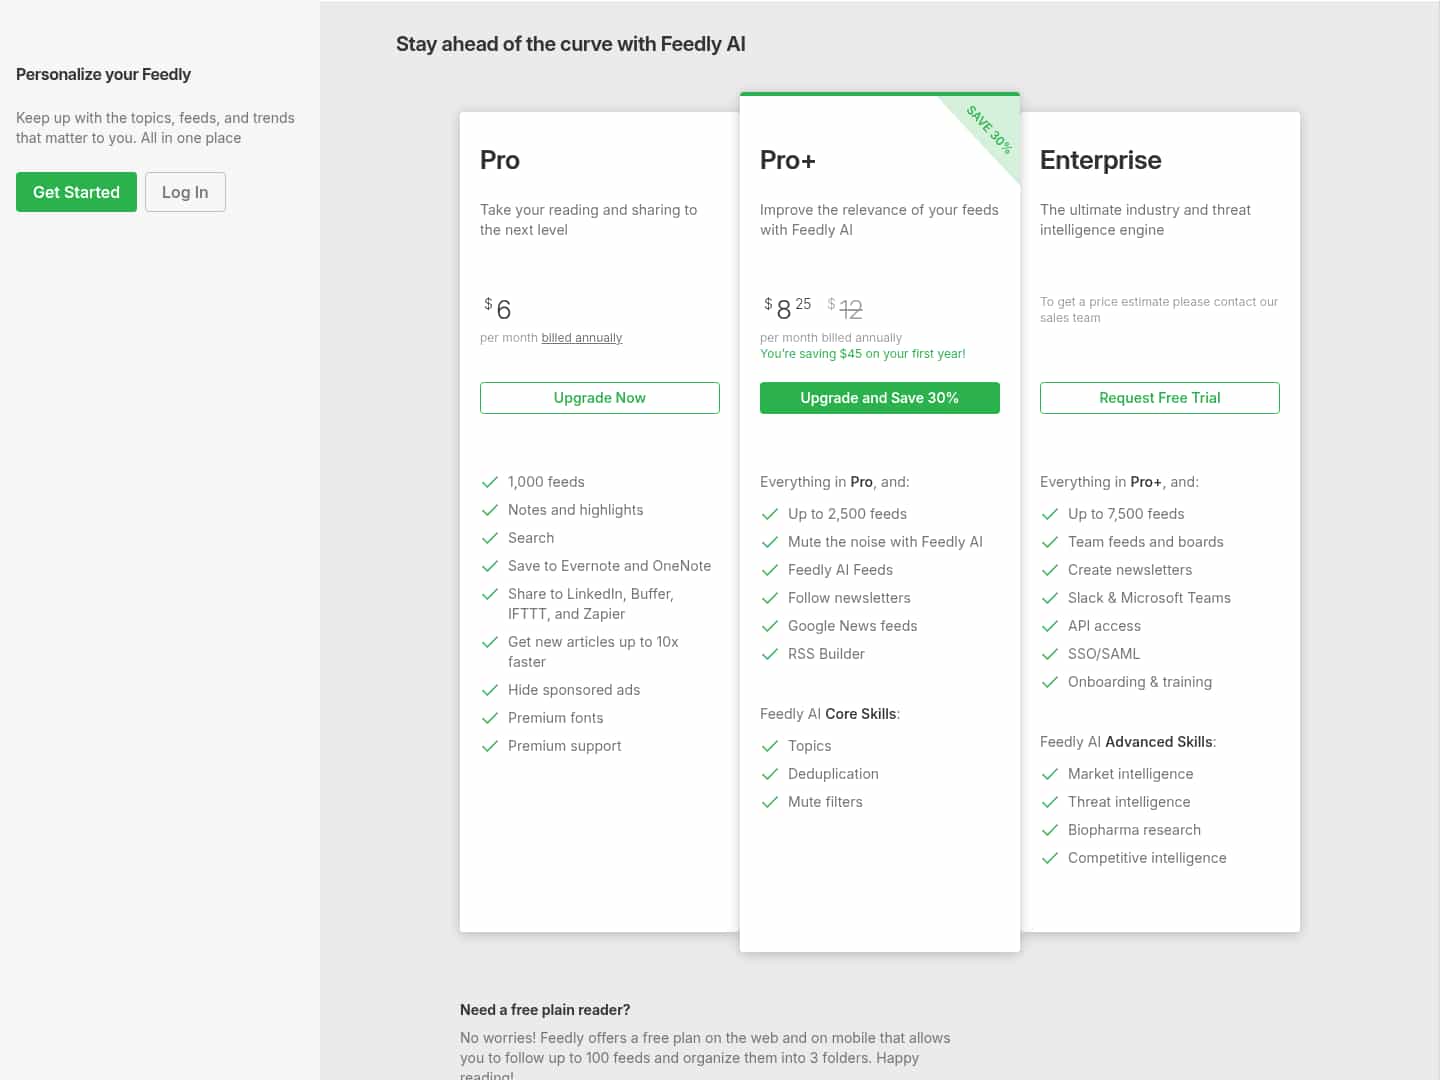Click 'To get a price estimate' text
This screenshot has width=1440, height=1080.
pos(1159,310)
